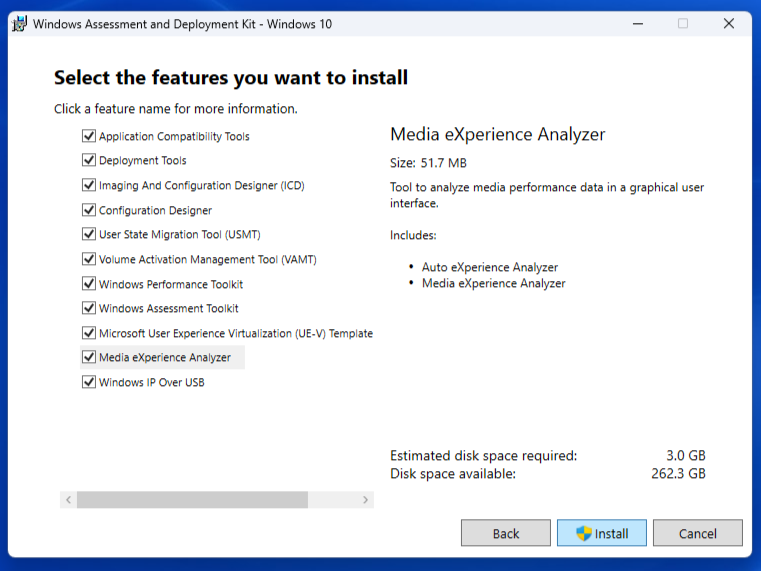Uncheck the Application Compatibility Tools checkbox
The width and height of the screenshot is (761, 571).
(89, 136)
